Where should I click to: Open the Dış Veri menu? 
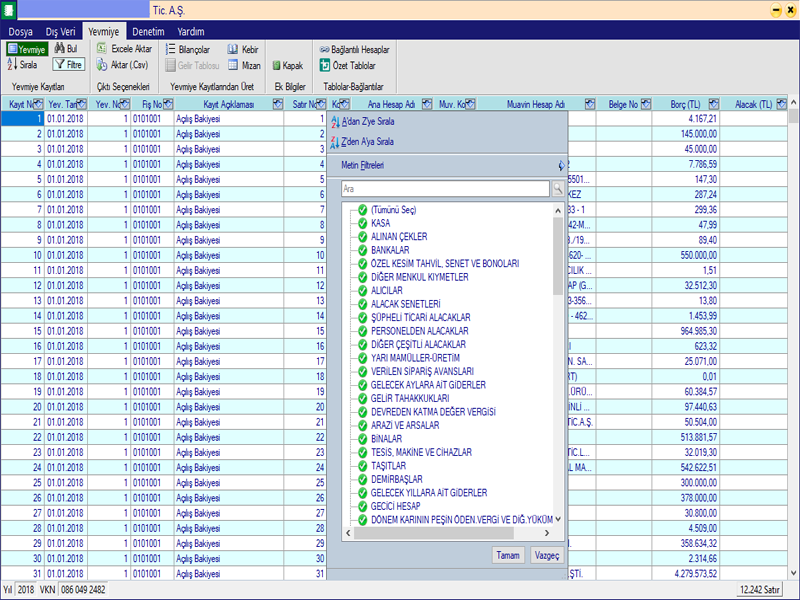(x=60, y=32)
